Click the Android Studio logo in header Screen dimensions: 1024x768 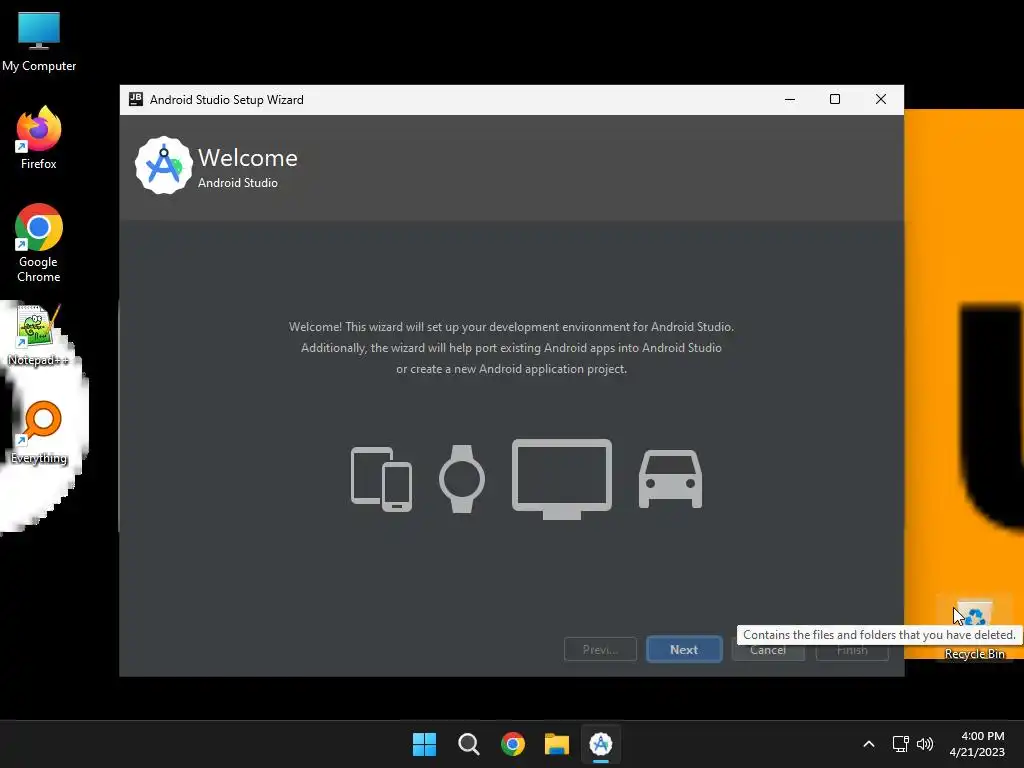pyautogui.click(x=164, y=165)
